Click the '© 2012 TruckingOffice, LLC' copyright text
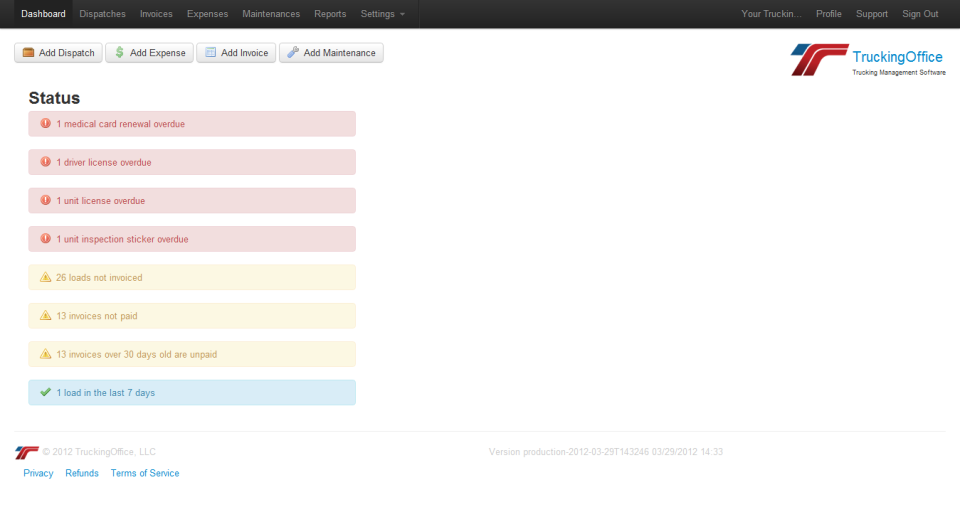This screenshot has height=507, width=960. pos(99,452)
